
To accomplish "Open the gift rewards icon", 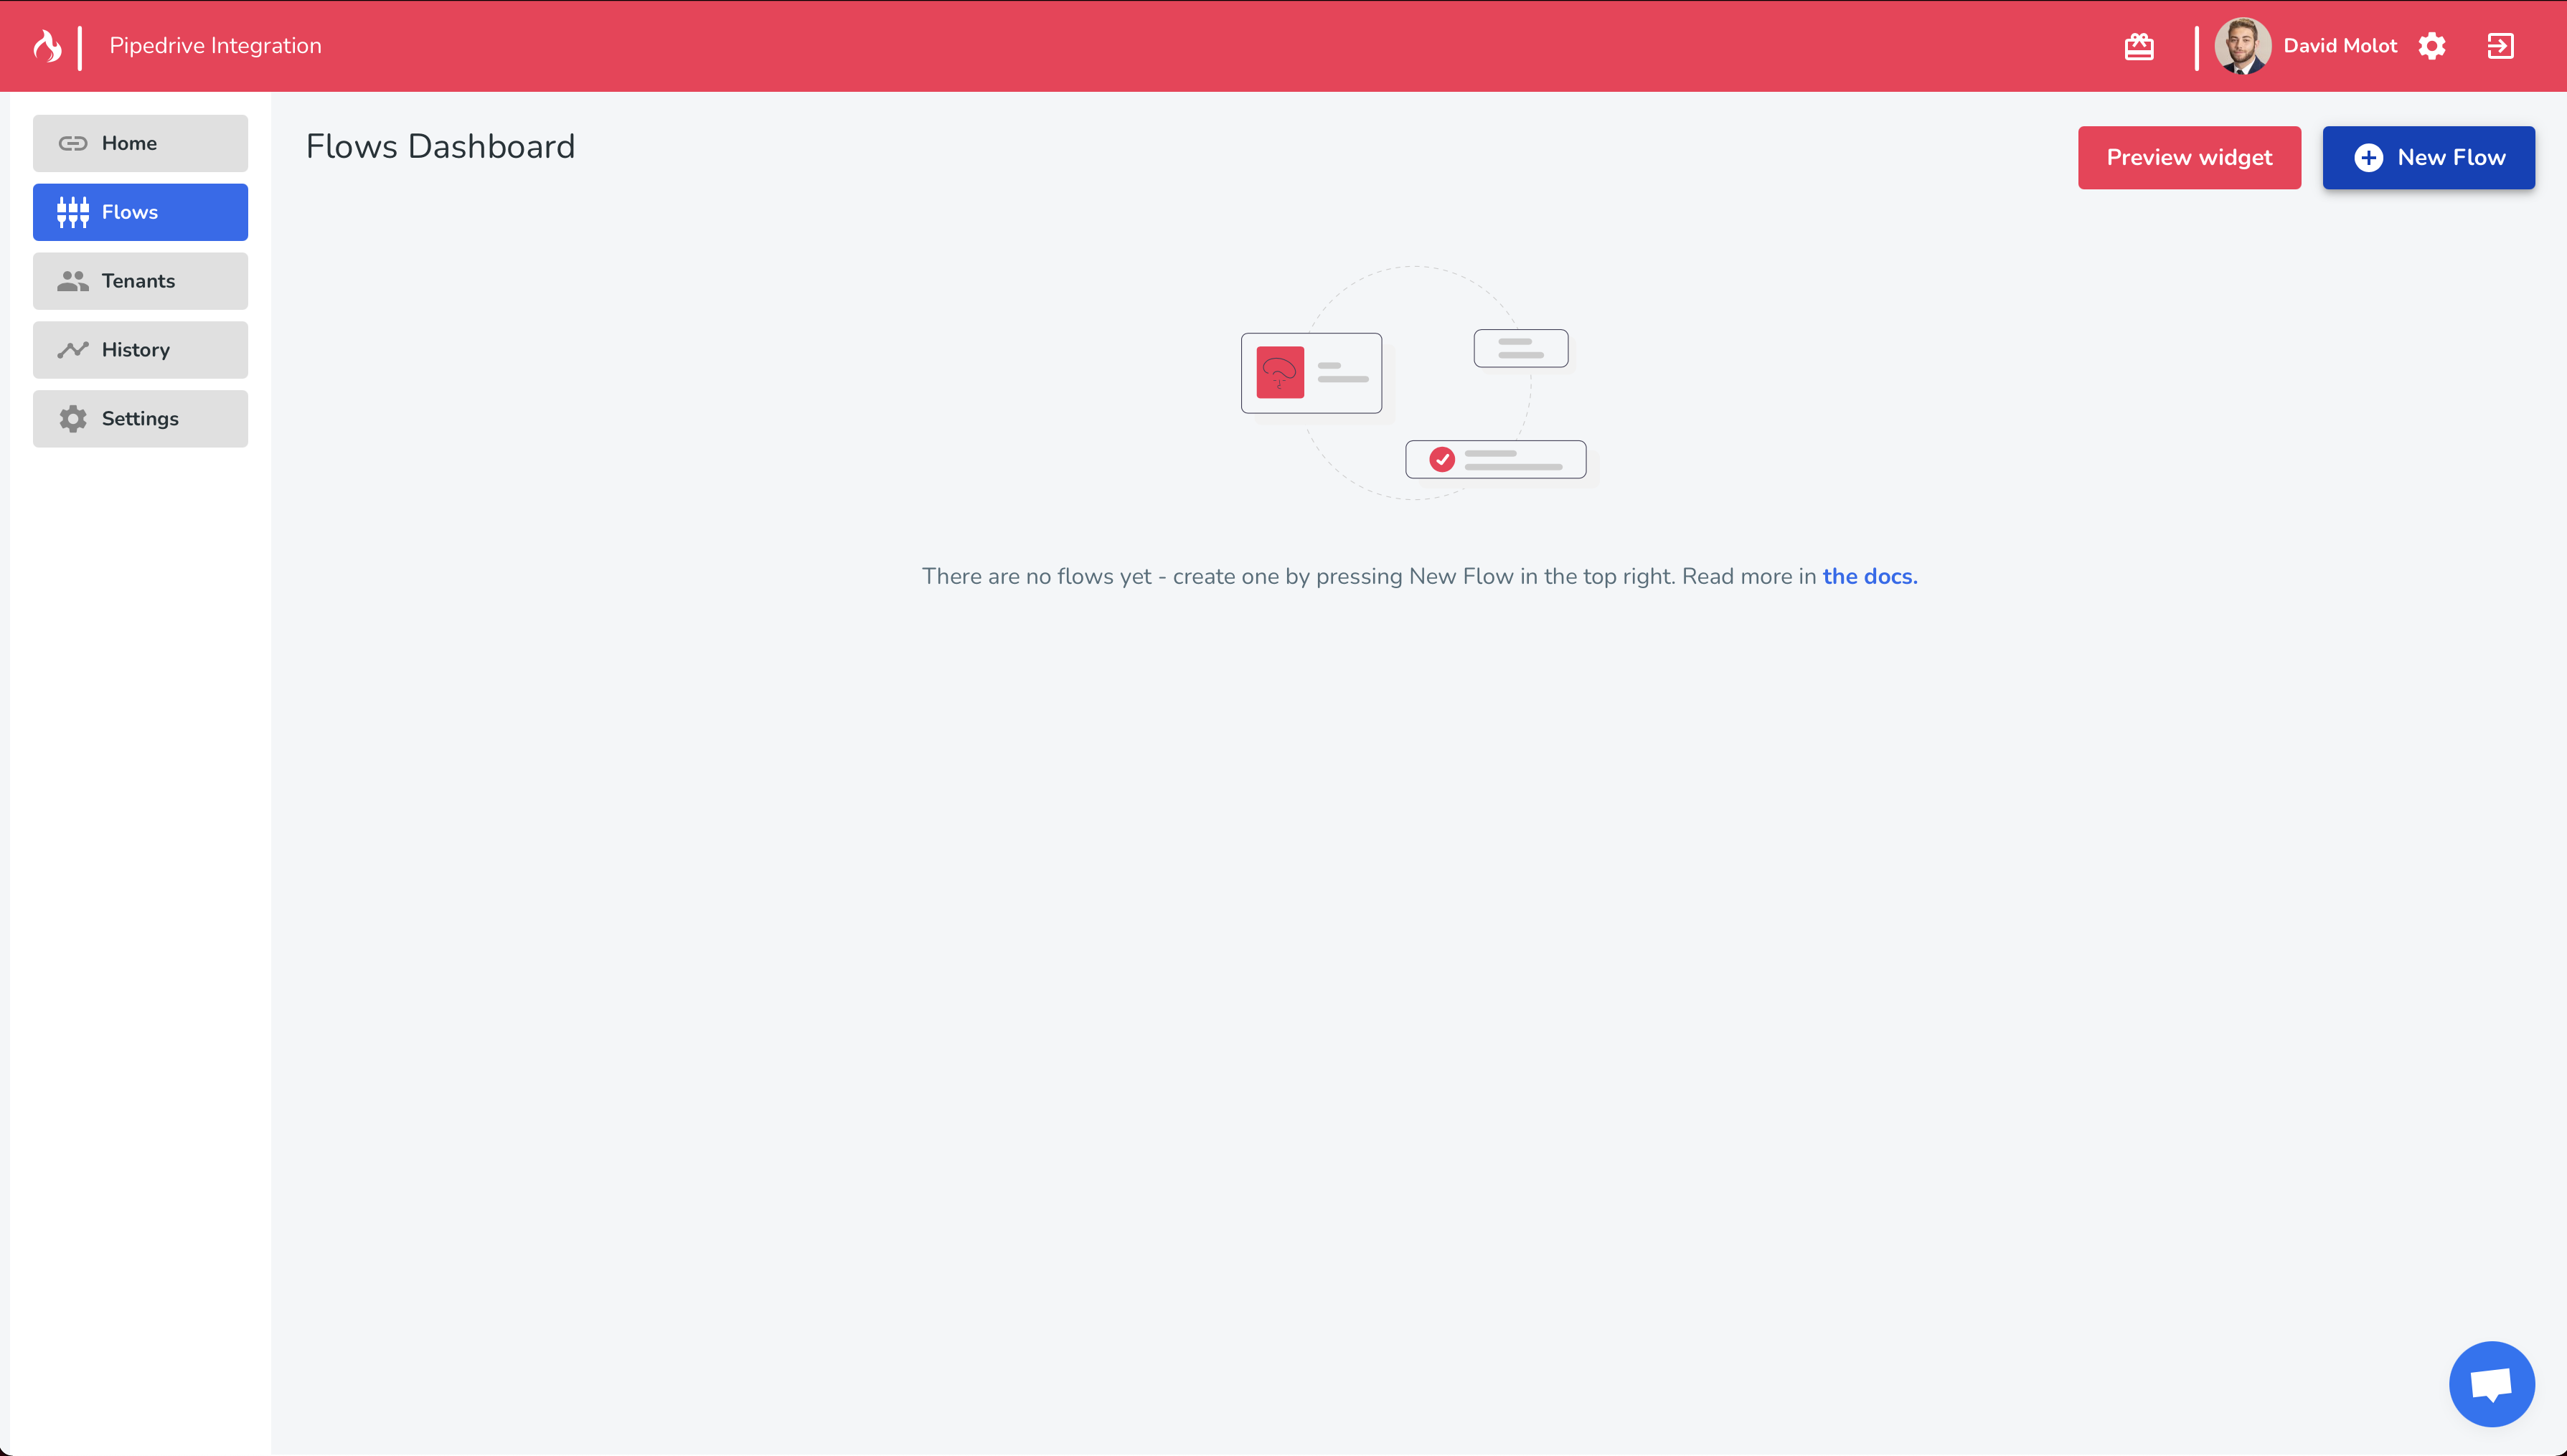I will (x=2139, y=46).
